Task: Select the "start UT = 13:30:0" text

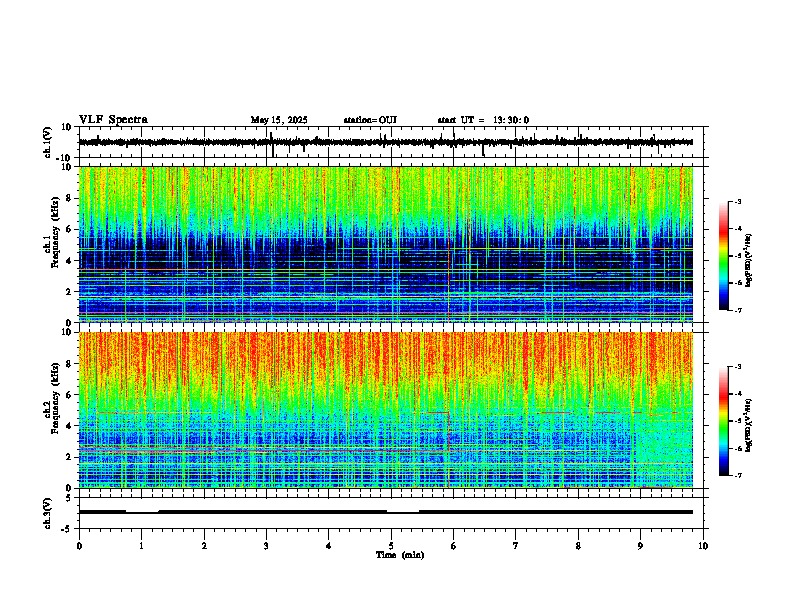Action: (483, 120)
